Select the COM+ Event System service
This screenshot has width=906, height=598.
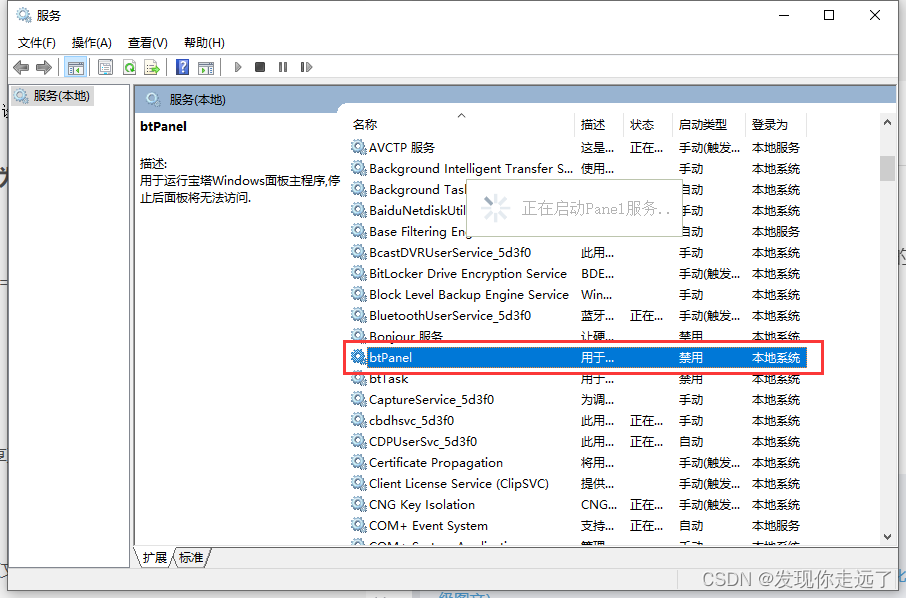tap(578, 526)
